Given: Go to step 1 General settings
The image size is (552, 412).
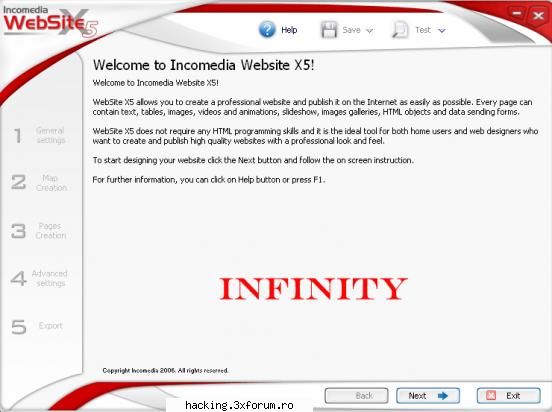Looking at the screenshot, I should (39, 136).
